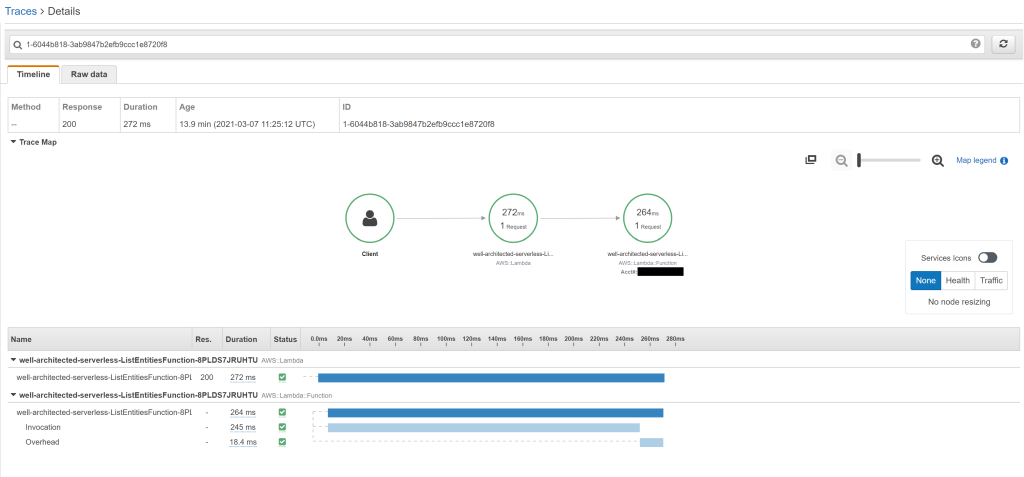Click the 264 ms function timeline bar
Viewport: 1024px width, 477px height.
(x=495, y=412)
